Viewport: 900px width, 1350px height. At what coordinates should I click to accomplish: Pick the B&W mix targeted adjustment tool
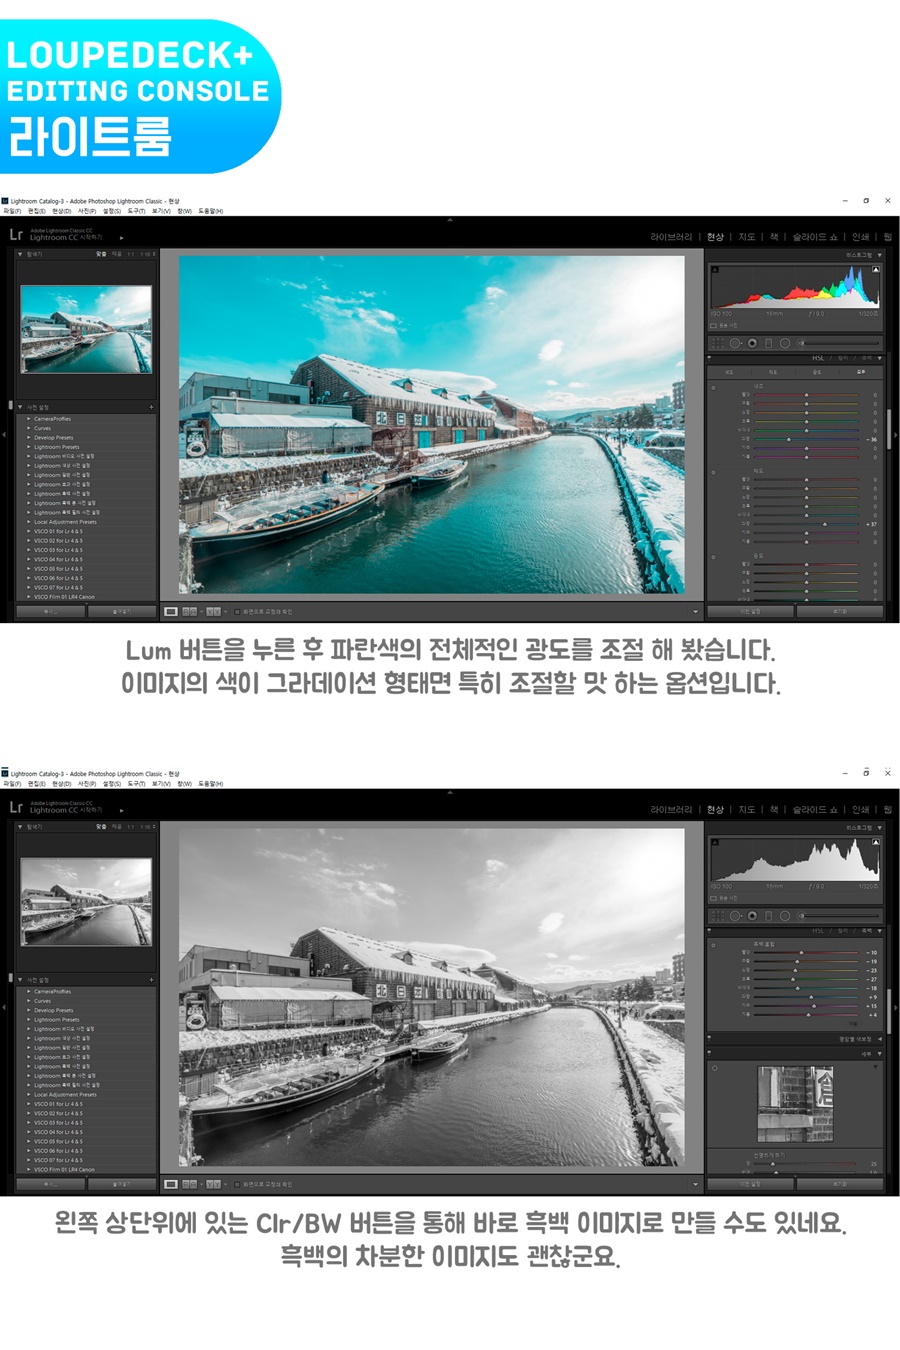click(x=713, y=944)
